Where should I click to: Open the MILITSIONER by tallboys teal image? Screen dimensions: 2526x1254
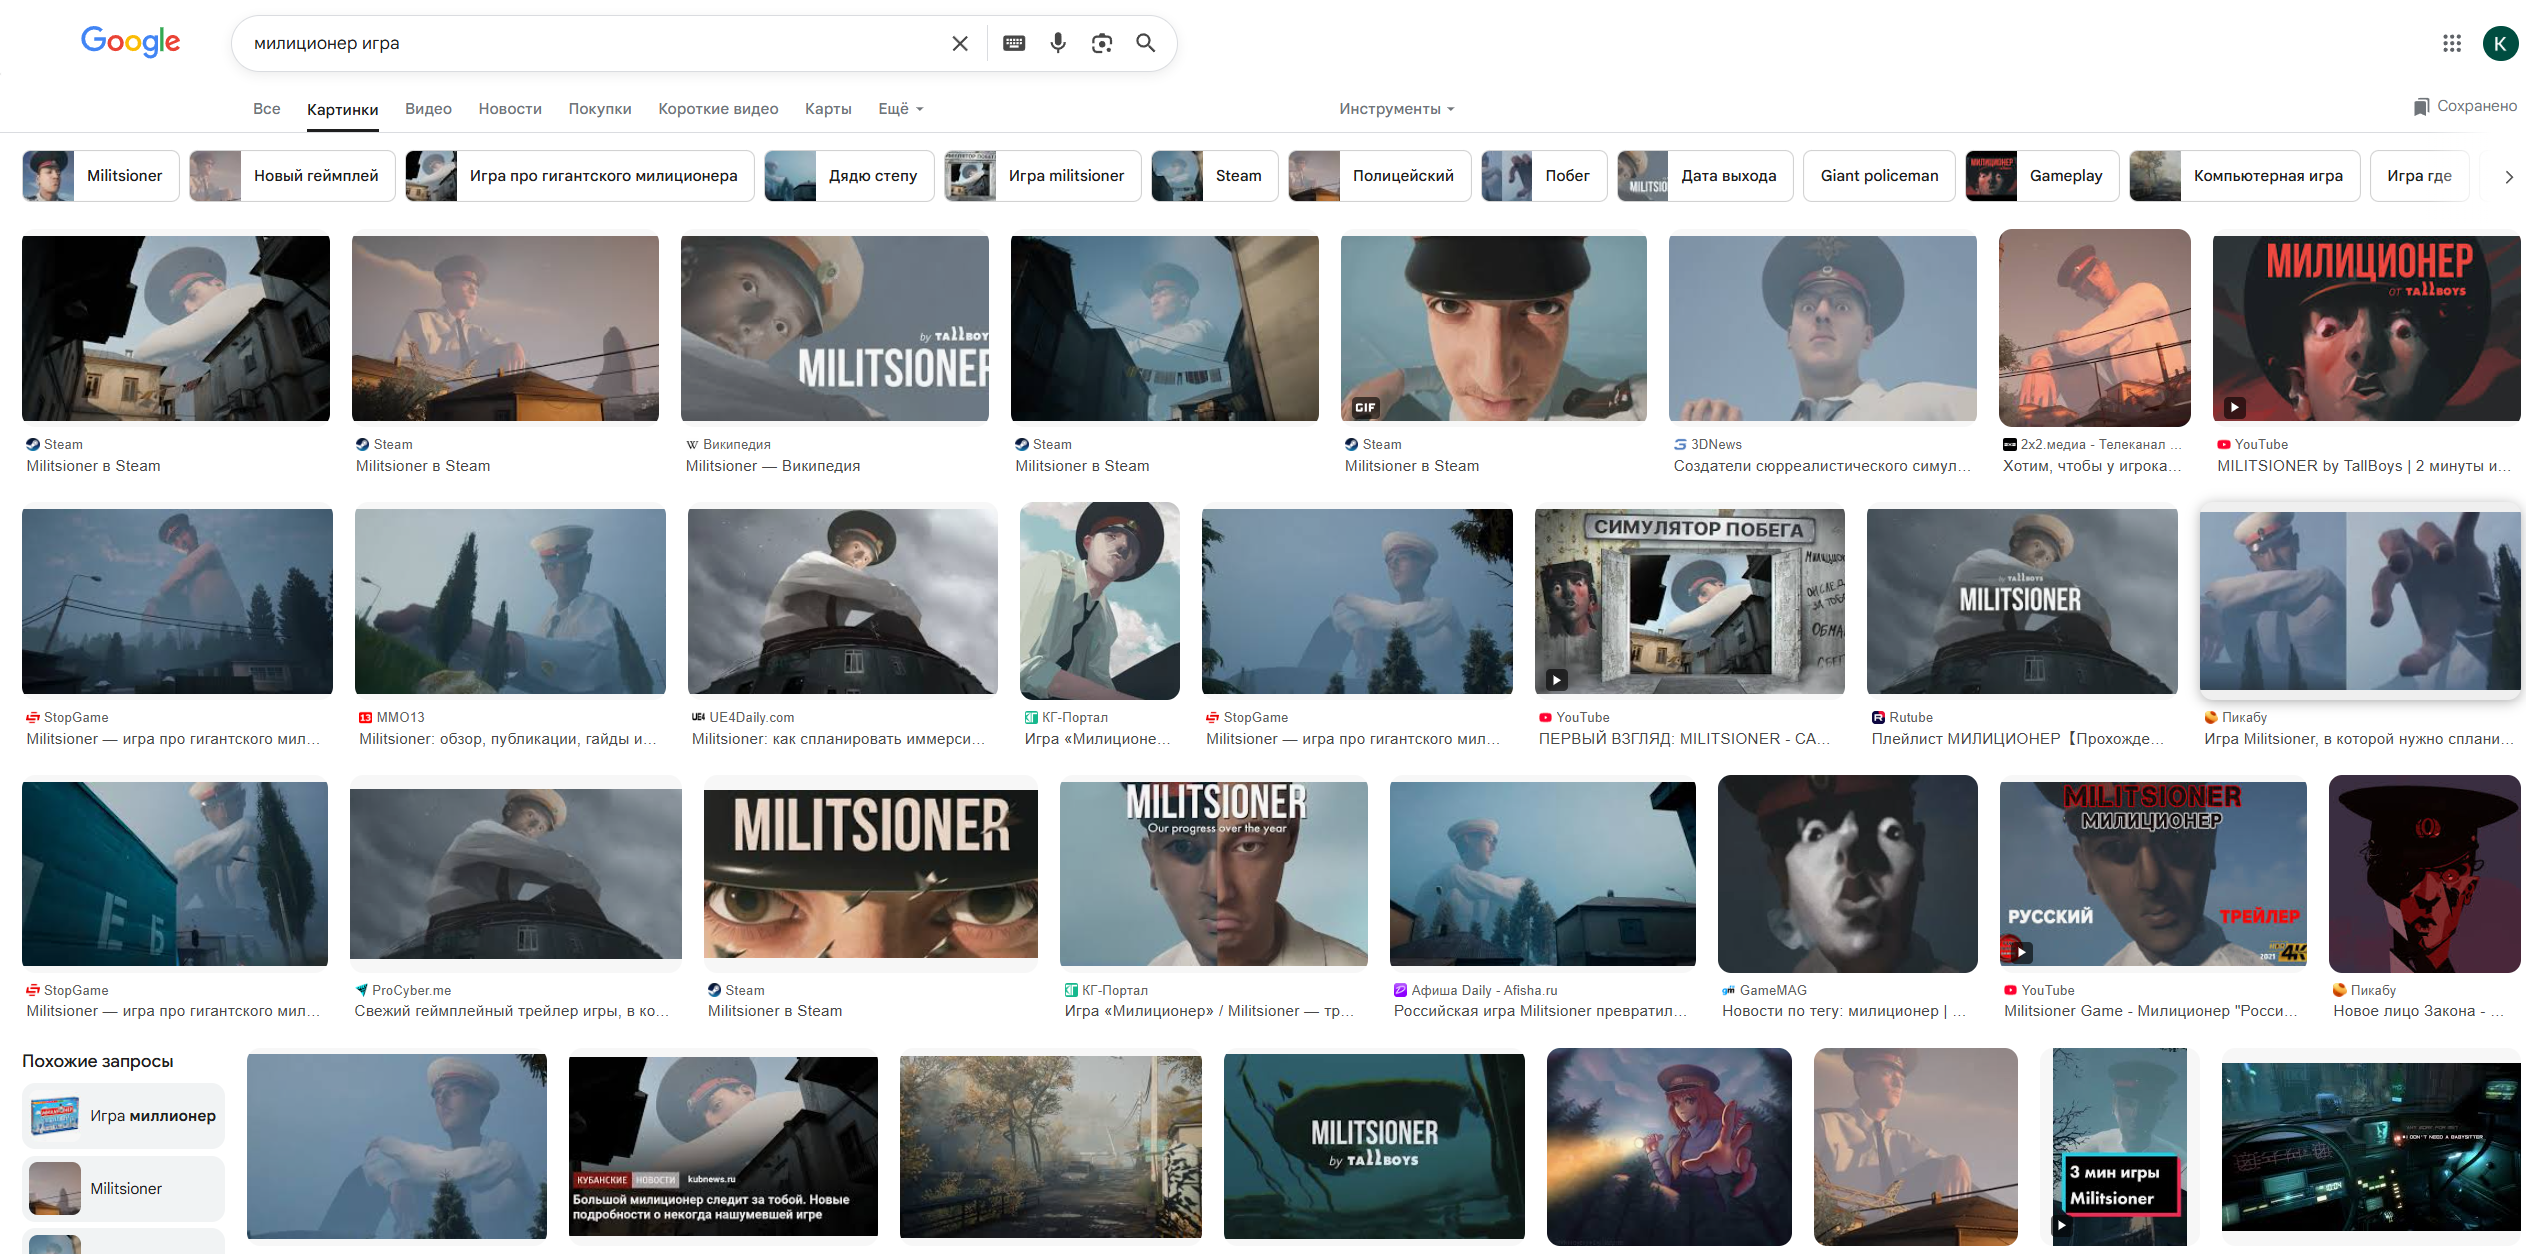(1374, 1146)
